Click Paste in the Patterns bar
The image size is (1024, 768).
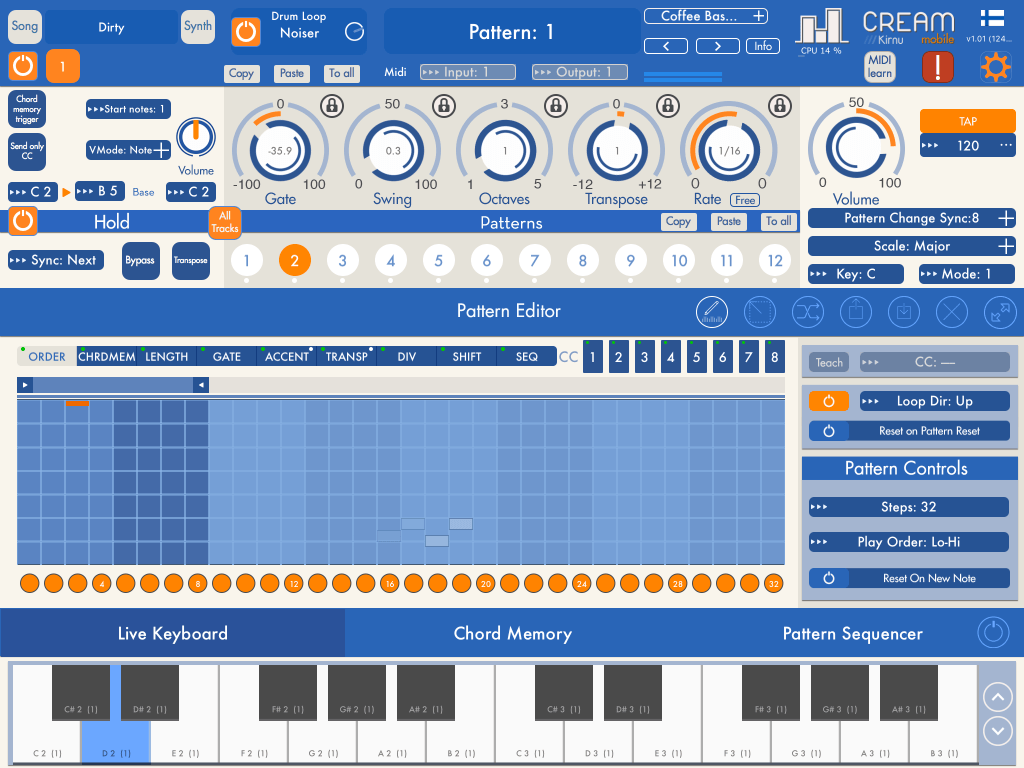[728, 221]
